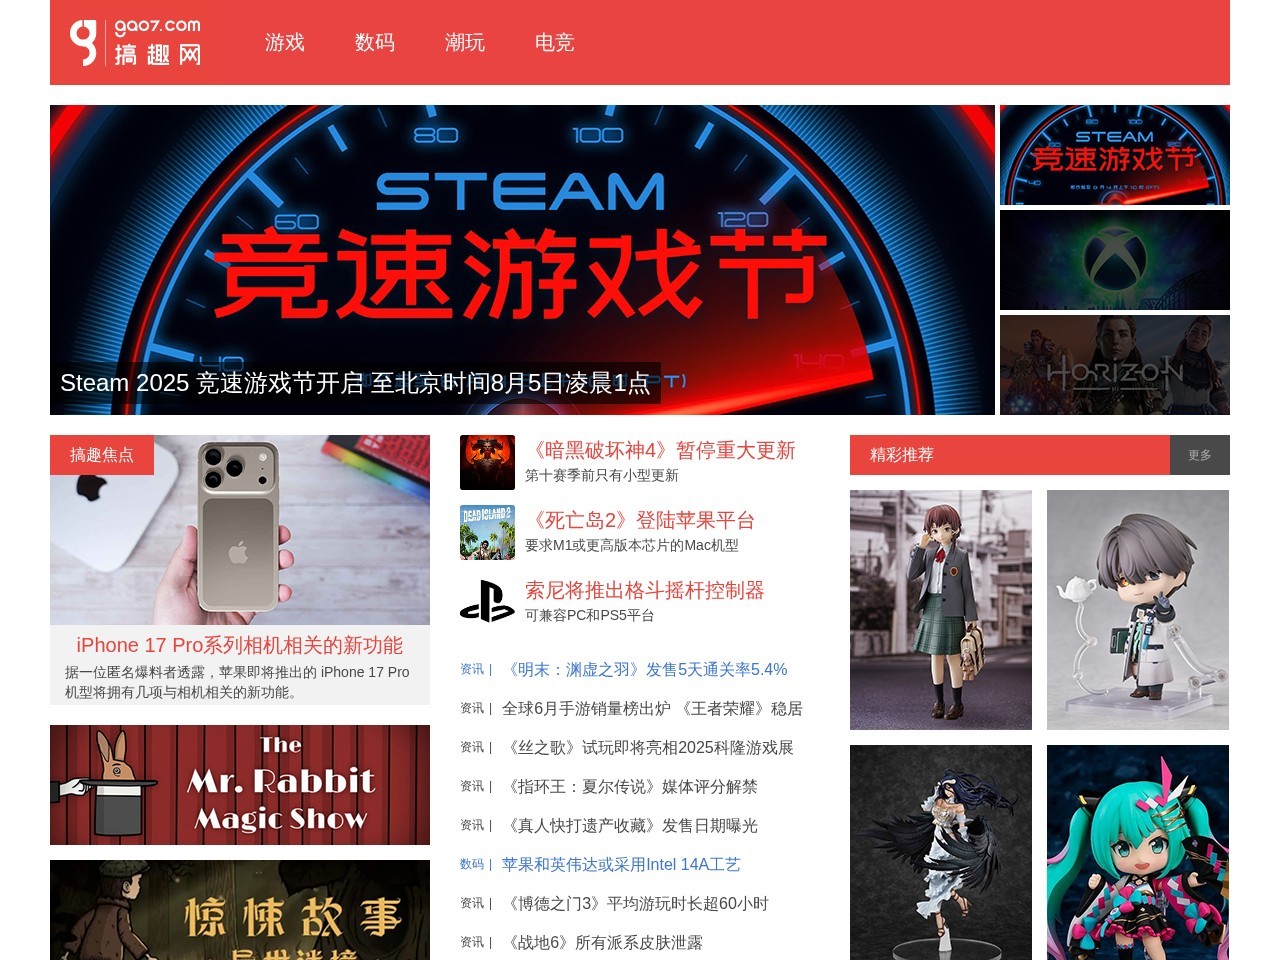Viewport: 1280px width, 960px height.
Task: Select the PlayStation logo icon
Action: [x=487, y=601]
